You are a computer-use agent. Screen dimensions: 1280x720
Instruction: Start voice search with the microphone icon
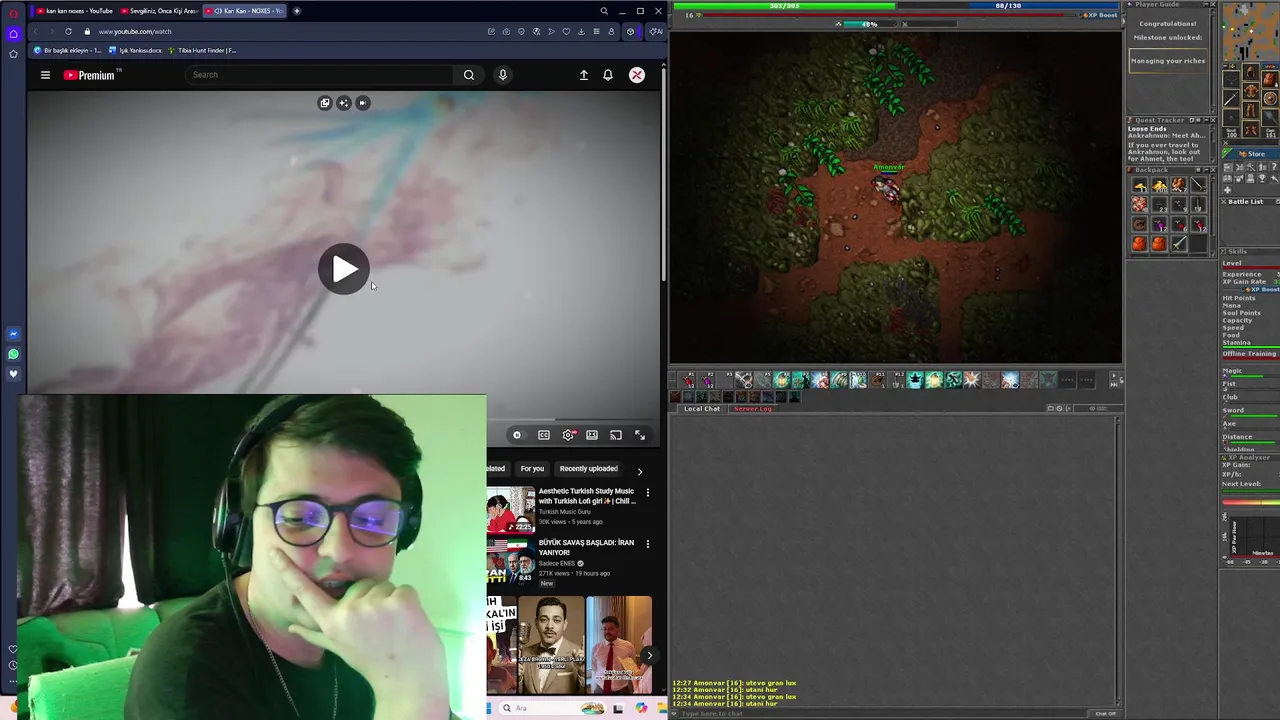(x=503, y=75)
